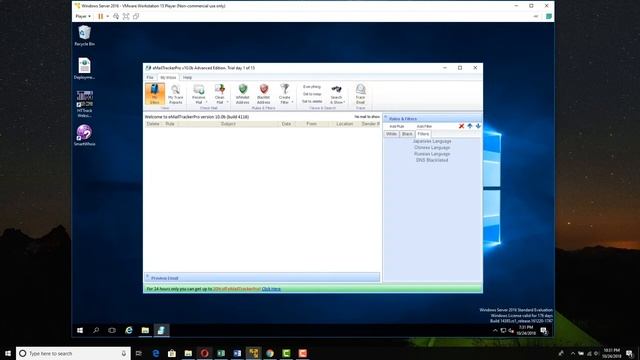Open HTTrack Website desktop shortcut
The height and width of the screenshot is (360, 640).
pos(84,104)
